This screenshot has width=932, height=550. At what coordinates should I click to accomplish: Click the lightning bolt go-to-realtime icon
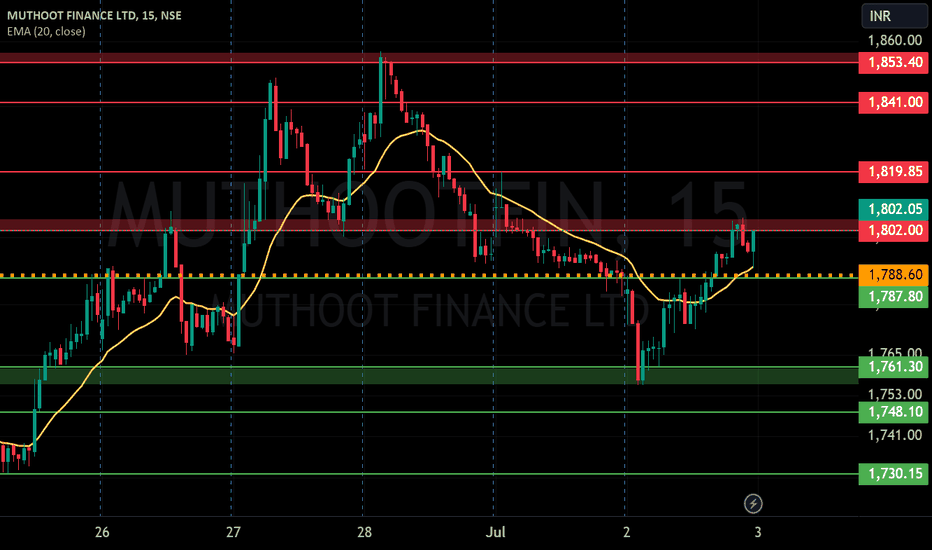coord(753,504)
